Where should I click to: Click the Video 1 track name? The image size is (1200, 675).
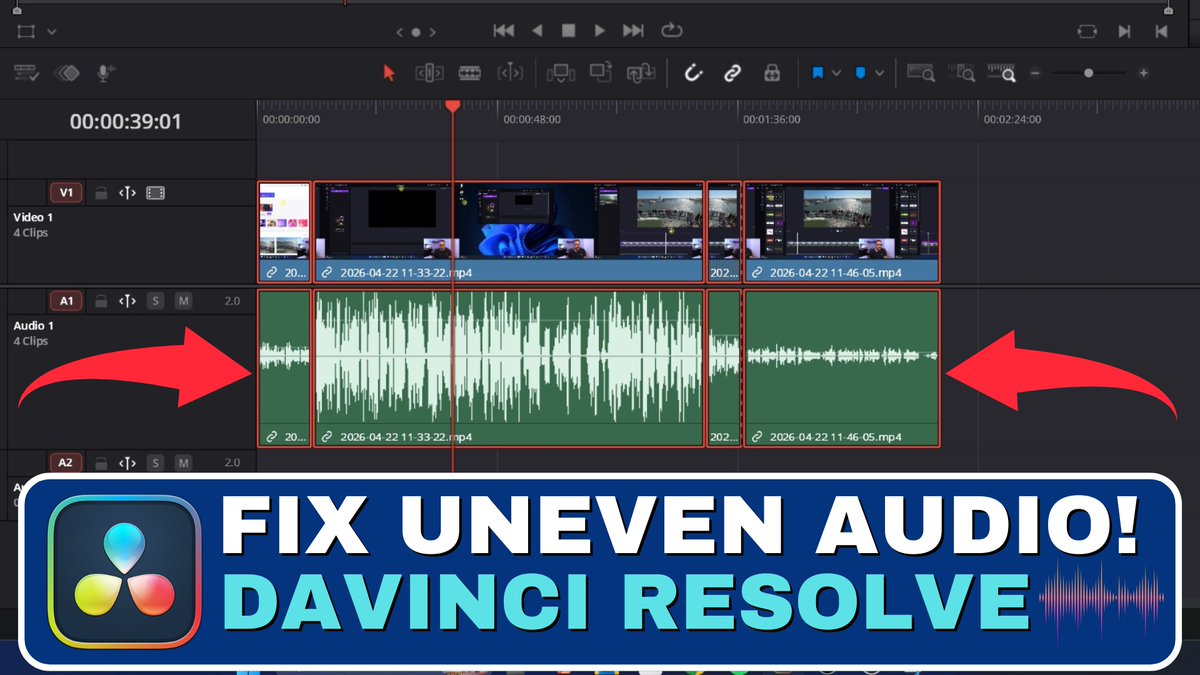(x=33, y=217)
